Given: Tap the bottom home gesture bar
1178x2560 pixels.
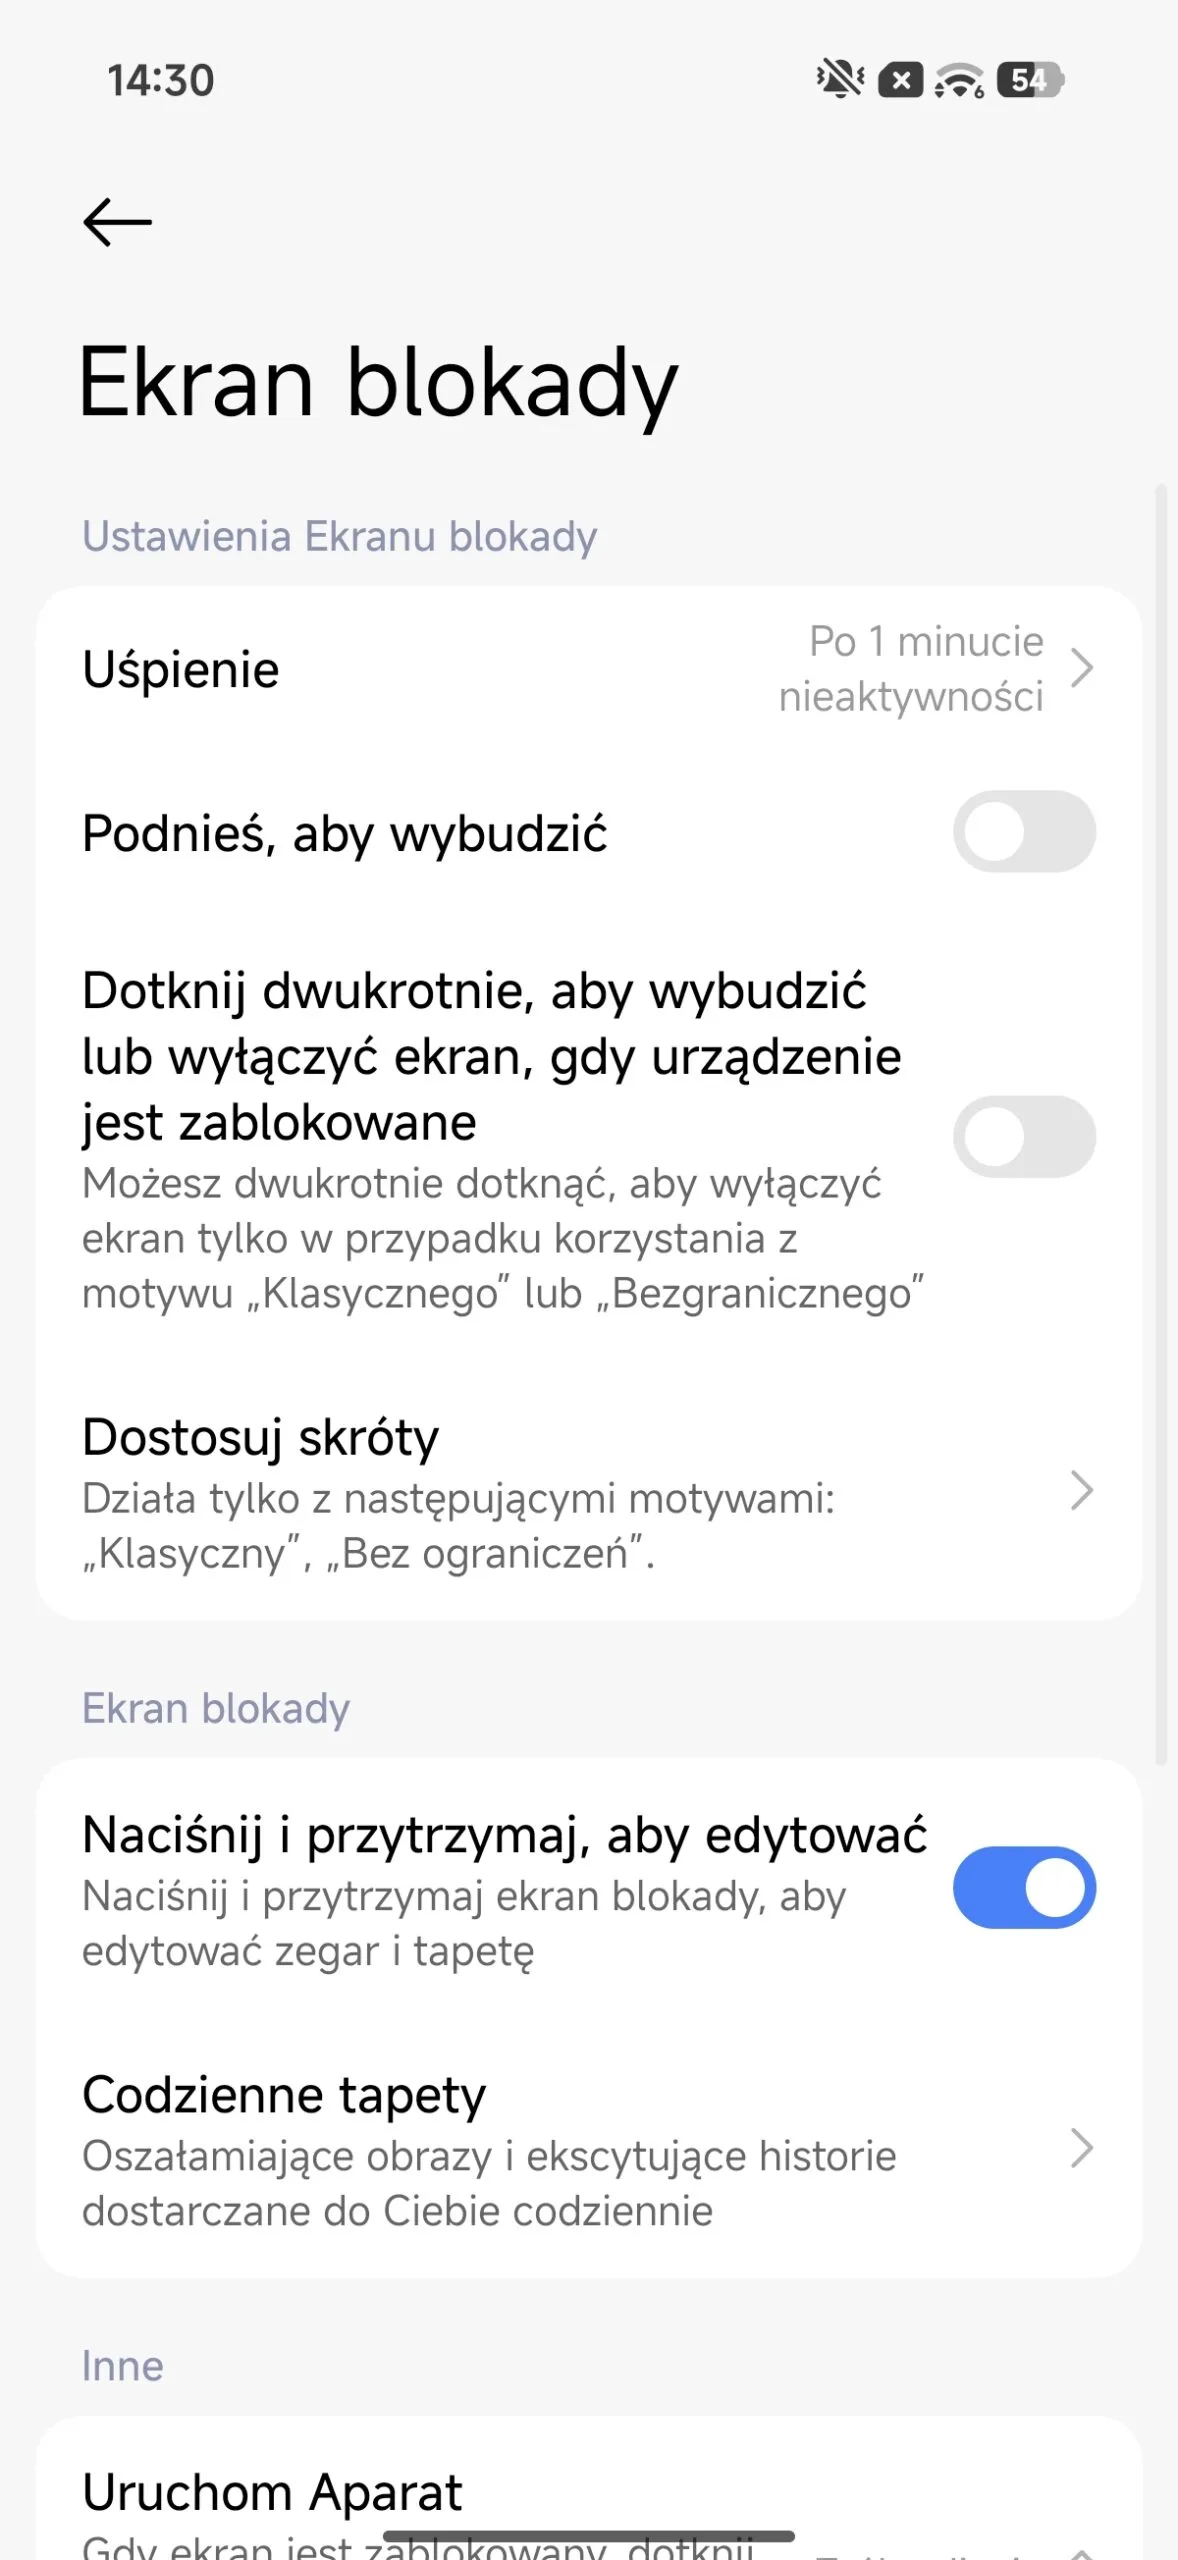Looking at the screenshot, I should pos(589,2536).
